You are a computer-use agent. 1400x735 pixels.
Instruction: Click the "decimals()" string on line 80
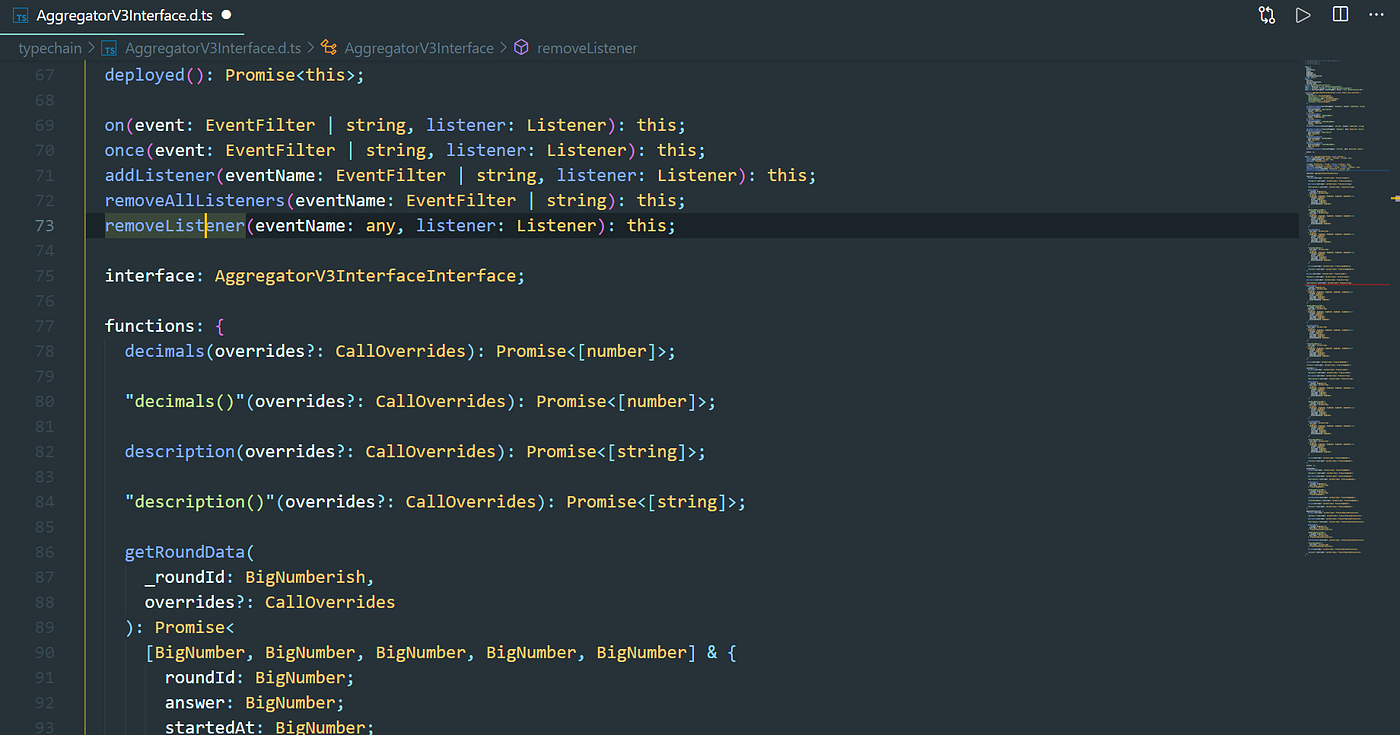(x=185, y=401)
